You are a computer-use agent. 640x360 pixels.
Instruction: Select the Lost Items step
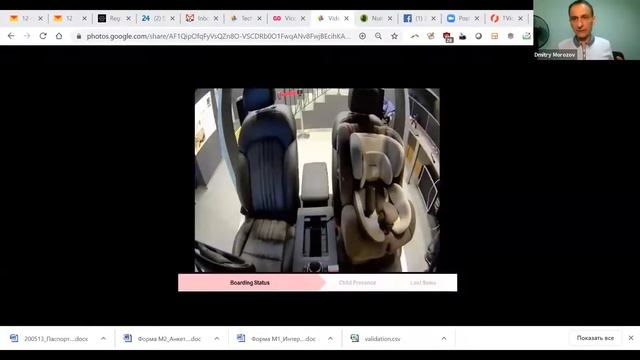[x=423, y=282]
